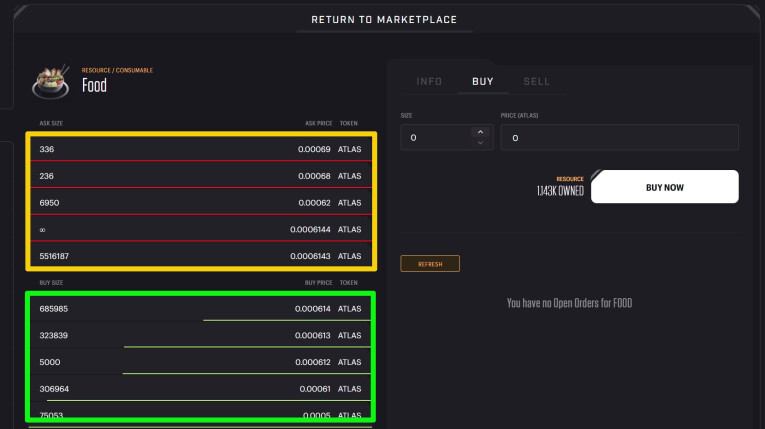Click buy price 0.000613
This screenshot has width=765, height=429.
313,336
